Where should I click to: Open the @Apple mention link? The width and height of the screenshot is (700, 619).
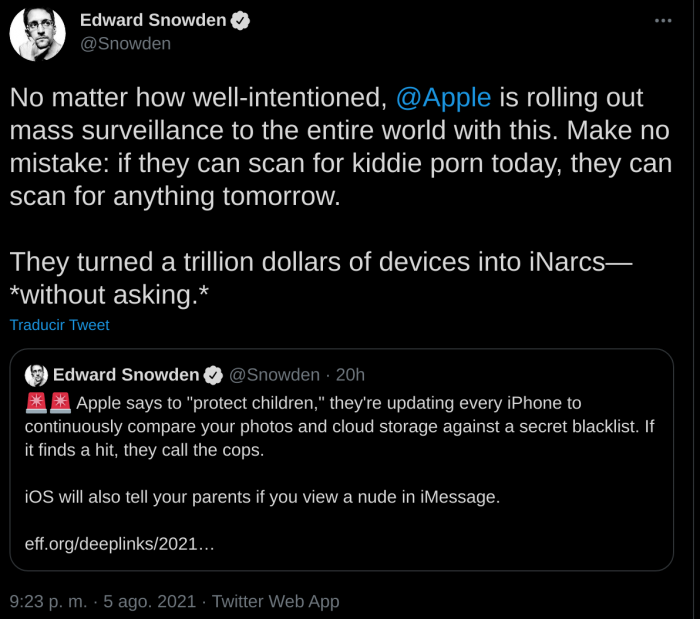tap(443, 98)
